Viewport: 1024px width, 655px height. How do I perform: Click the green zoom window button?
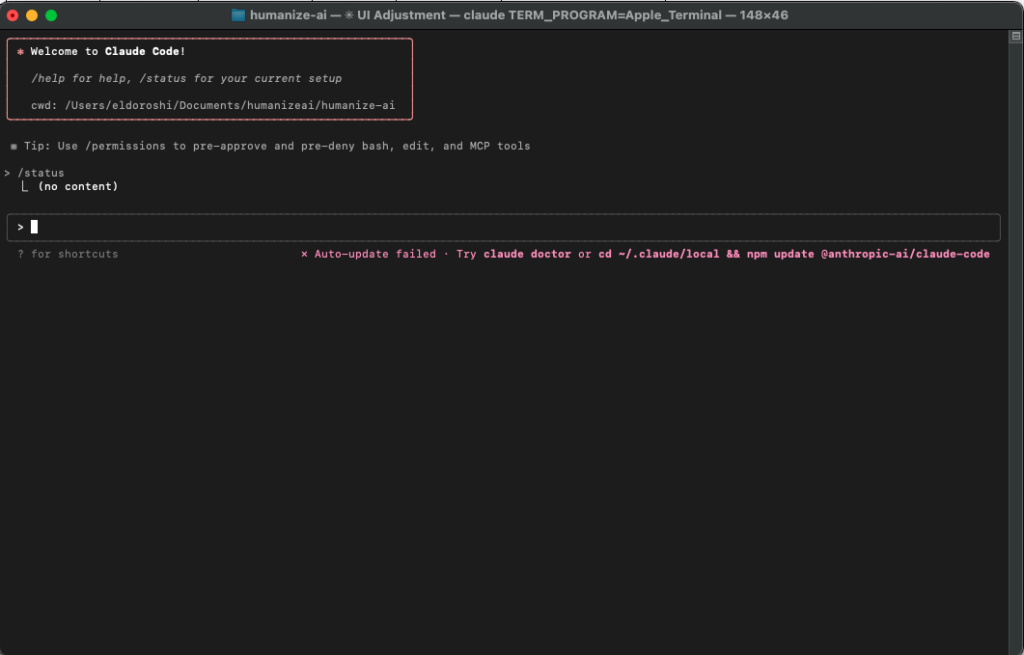click(x=51, y=16)
